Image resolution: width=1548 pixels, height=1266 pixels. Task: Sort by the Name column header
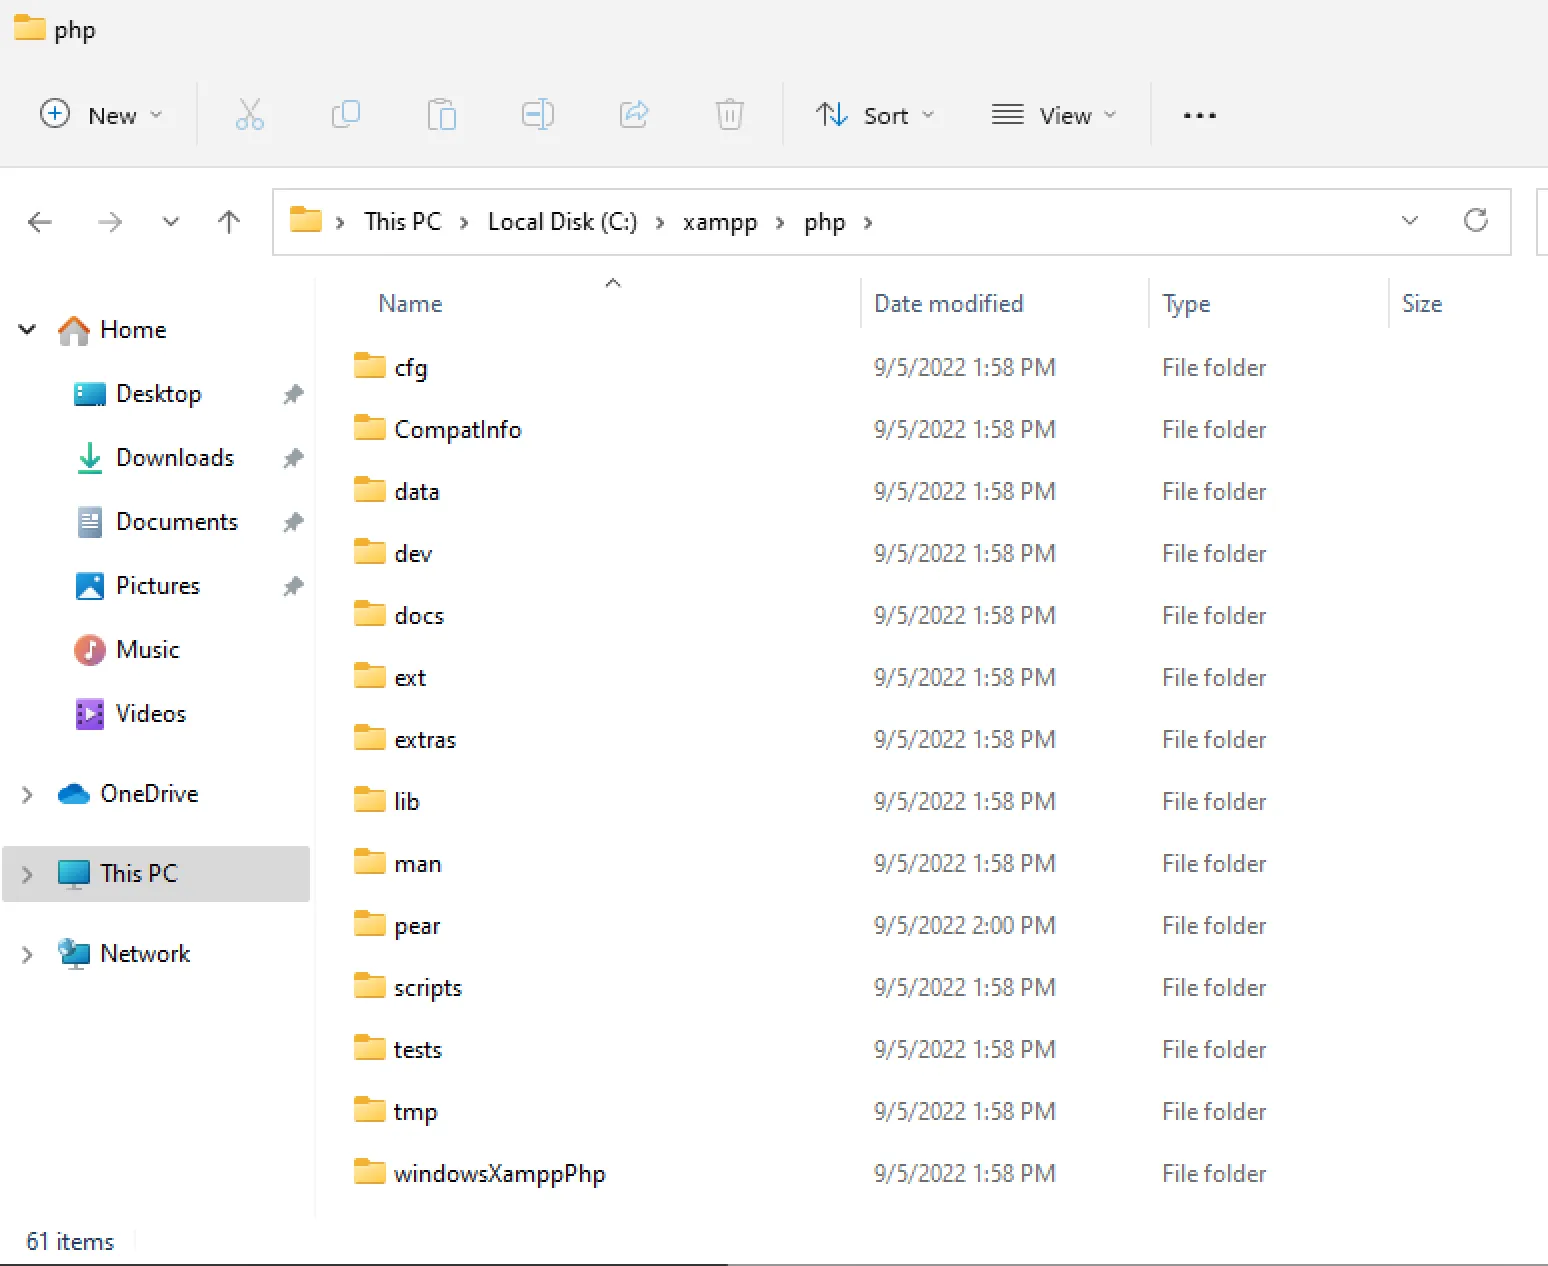click(x=410, y=304)
